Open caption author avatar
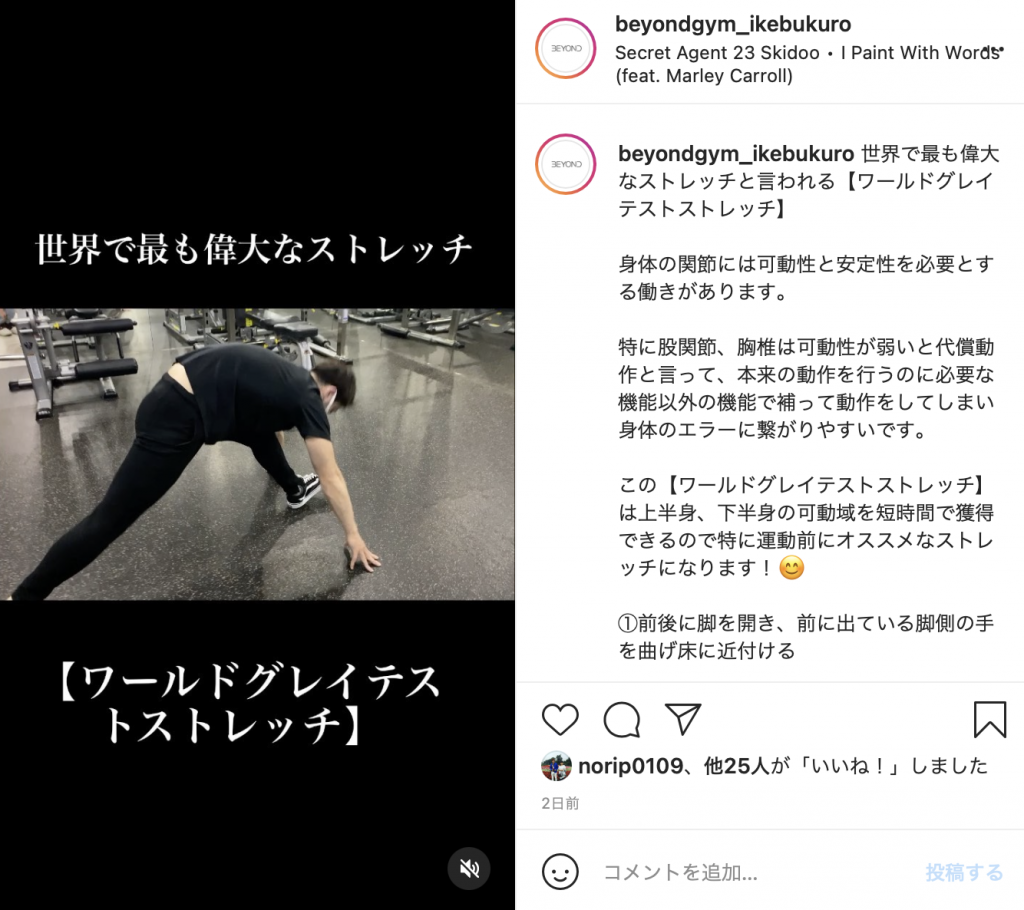 pos(566,164)
